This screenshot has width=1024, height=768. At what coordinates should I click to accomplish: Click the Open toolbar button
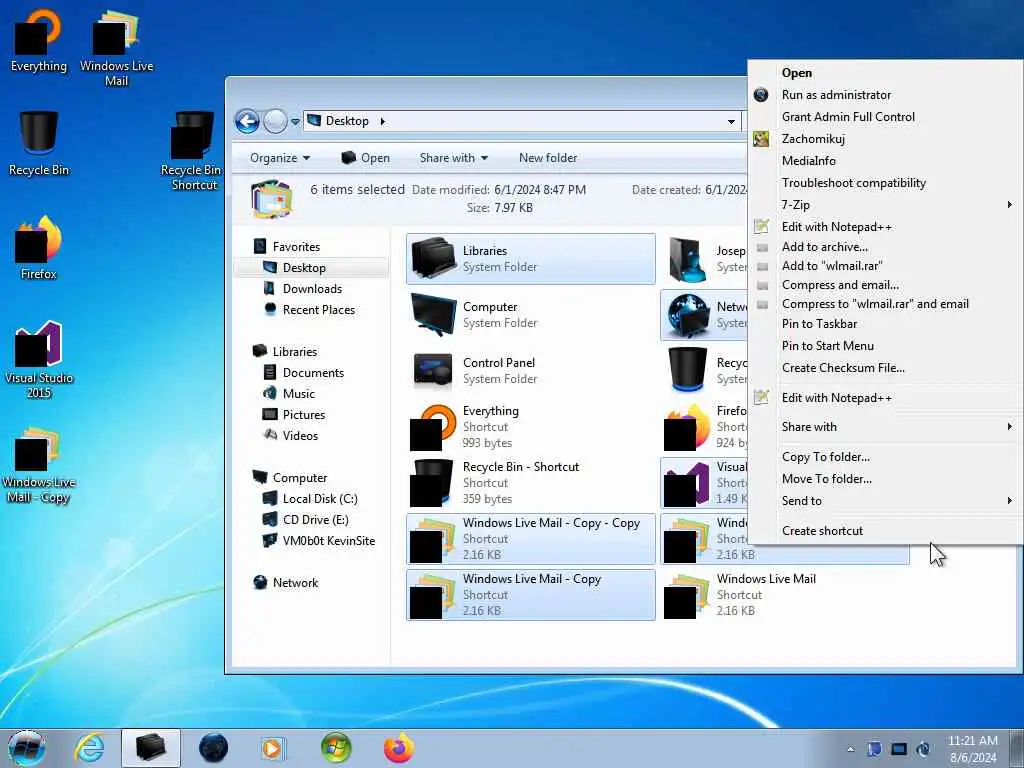click(x=366, y=158)
